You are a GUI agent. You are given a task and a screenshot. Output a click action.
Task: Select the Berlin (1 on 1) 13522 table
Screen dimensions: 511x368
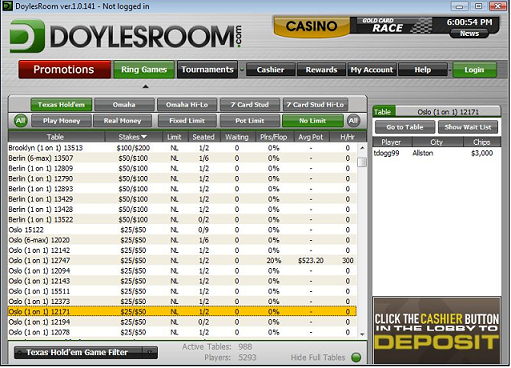tap(182, 219)
